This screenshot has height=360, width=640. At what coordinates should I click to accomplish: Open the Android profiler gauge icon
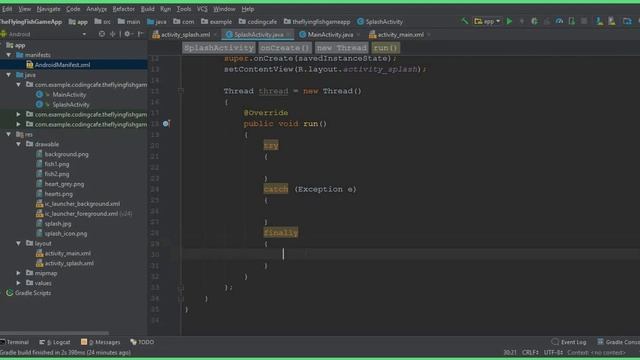[x=559, y=21]
